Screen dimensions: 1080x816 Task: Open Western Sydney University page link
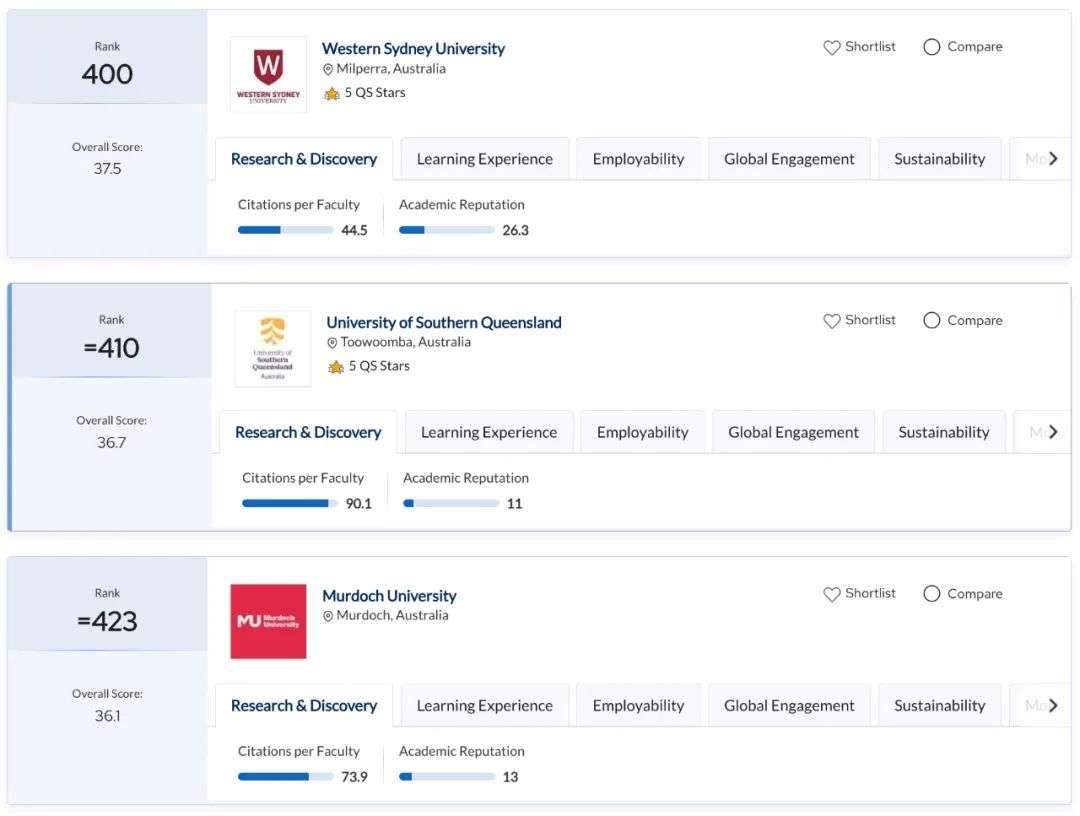tap(413, 49)
